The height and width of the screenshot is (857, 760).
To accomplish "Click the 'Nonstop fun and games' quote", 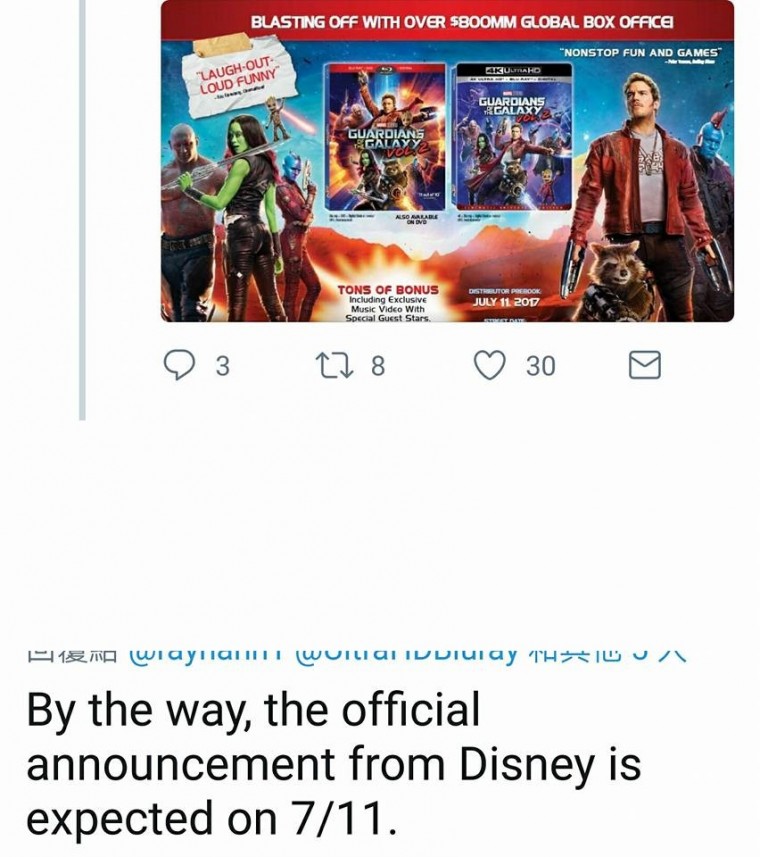I will click(641, 52).
